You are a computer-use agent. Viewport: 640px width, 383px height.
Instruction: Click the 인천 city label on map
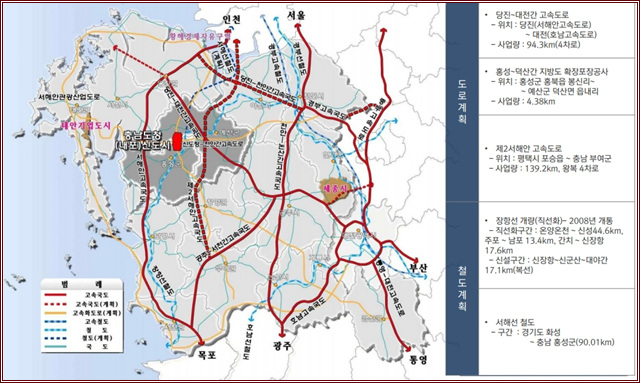231,20
